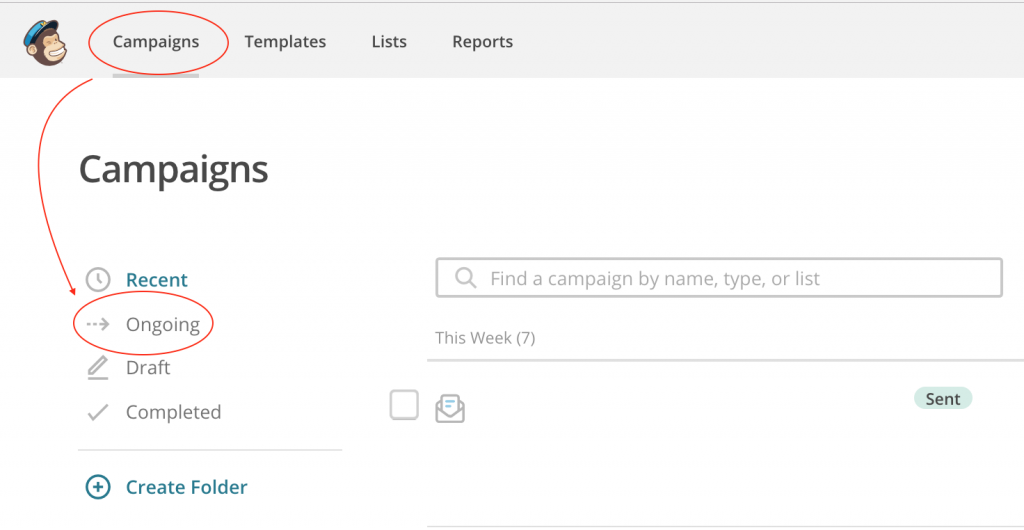This screenshot has width=1024, height=530.
Task: Click the Completed checkmark icon
Action: click(98, 412)
